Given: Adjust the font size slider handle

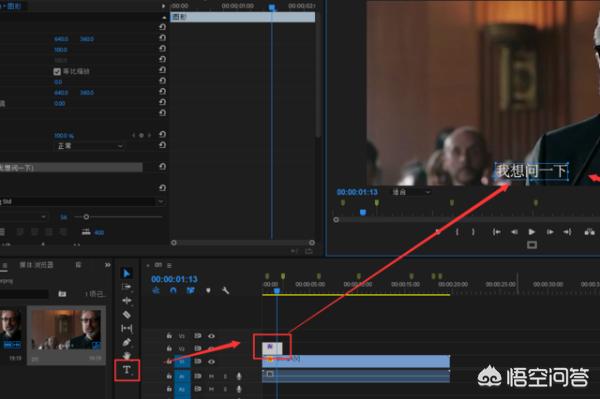Looking at the screenshot, I should (x=86, y=217).
